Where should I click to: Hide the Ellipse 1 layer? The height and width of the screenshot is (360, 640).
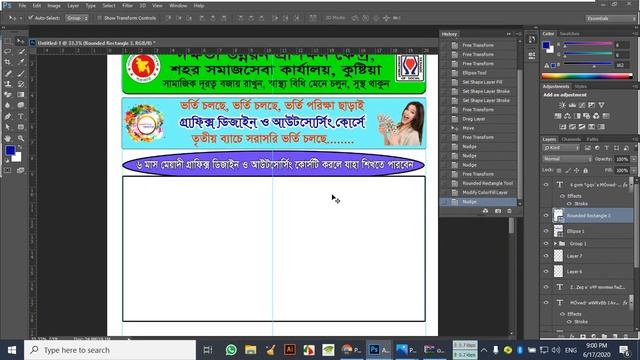tap(546, 231)
